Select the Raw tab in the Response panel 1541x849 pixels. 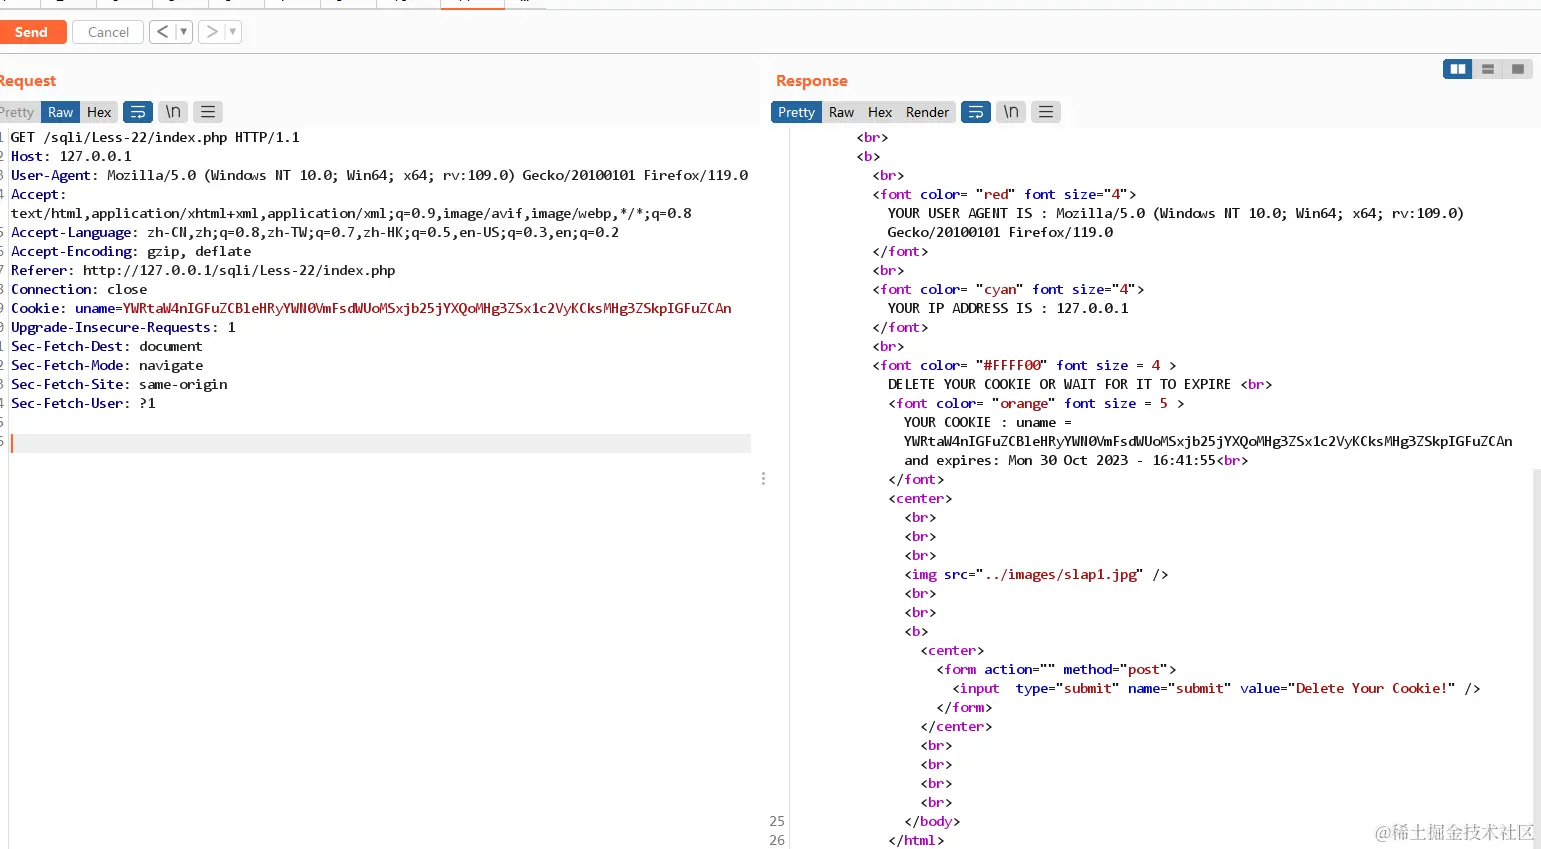[842, 112]
